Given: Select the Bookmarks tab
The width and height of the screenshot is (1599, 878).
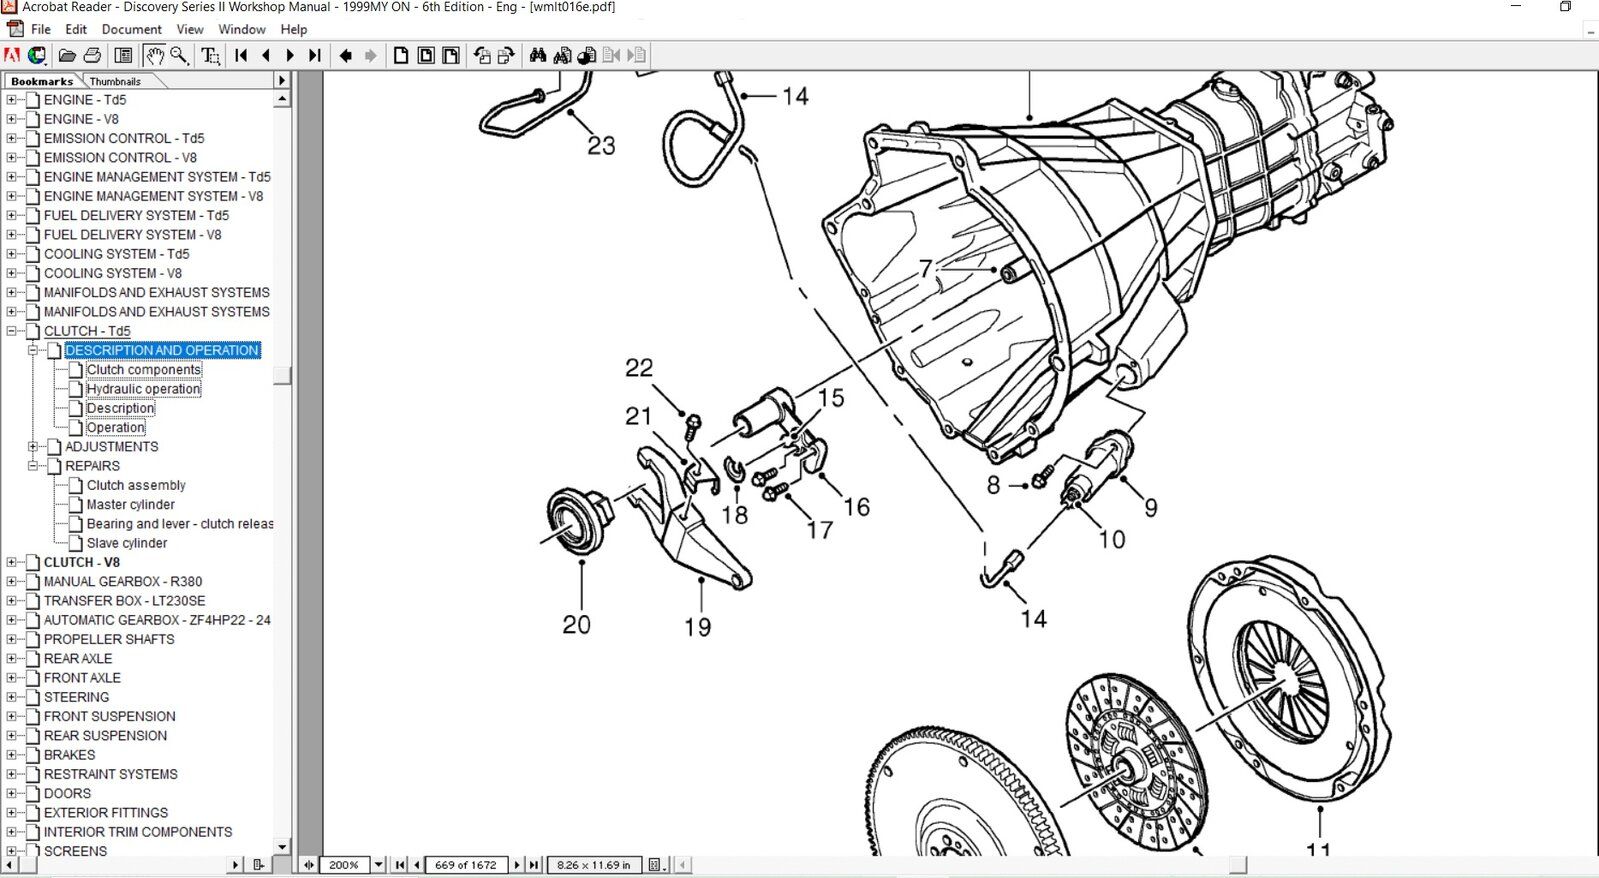Looking at the screenshot, I should click(x=42, y=81).
